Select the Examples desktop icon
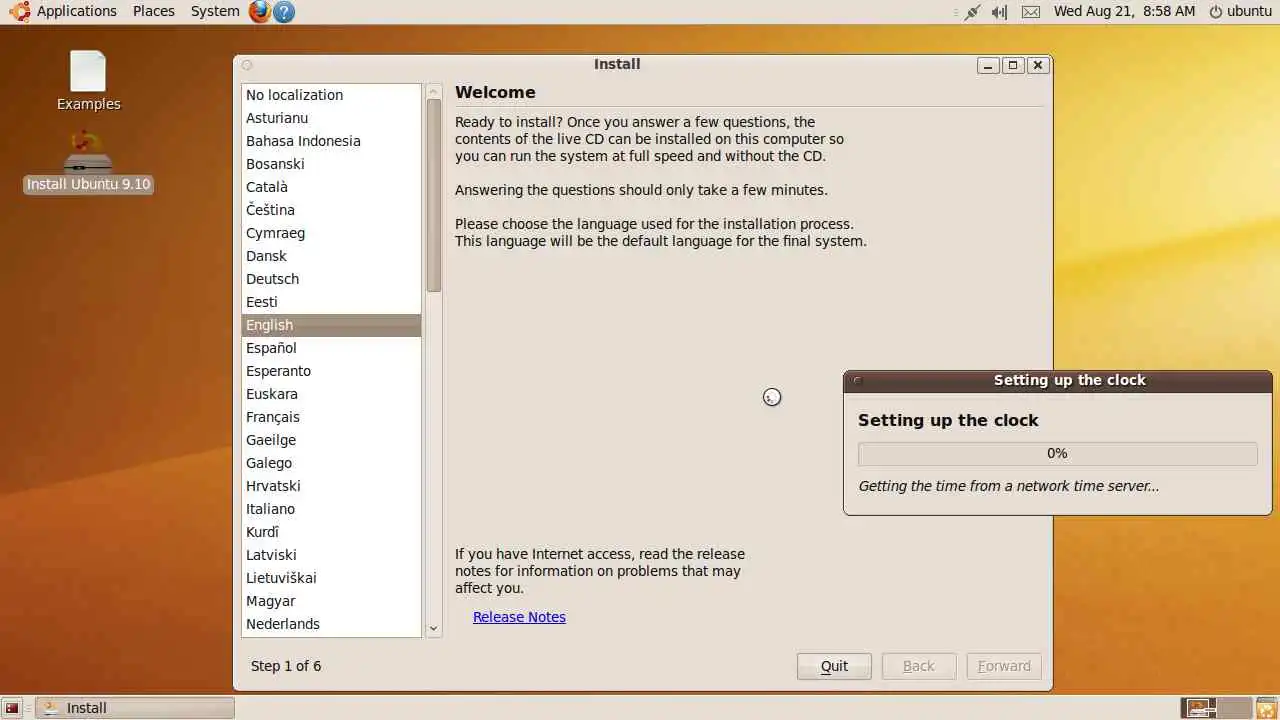This screenshot has height=720, width=1280. point(88,81)
